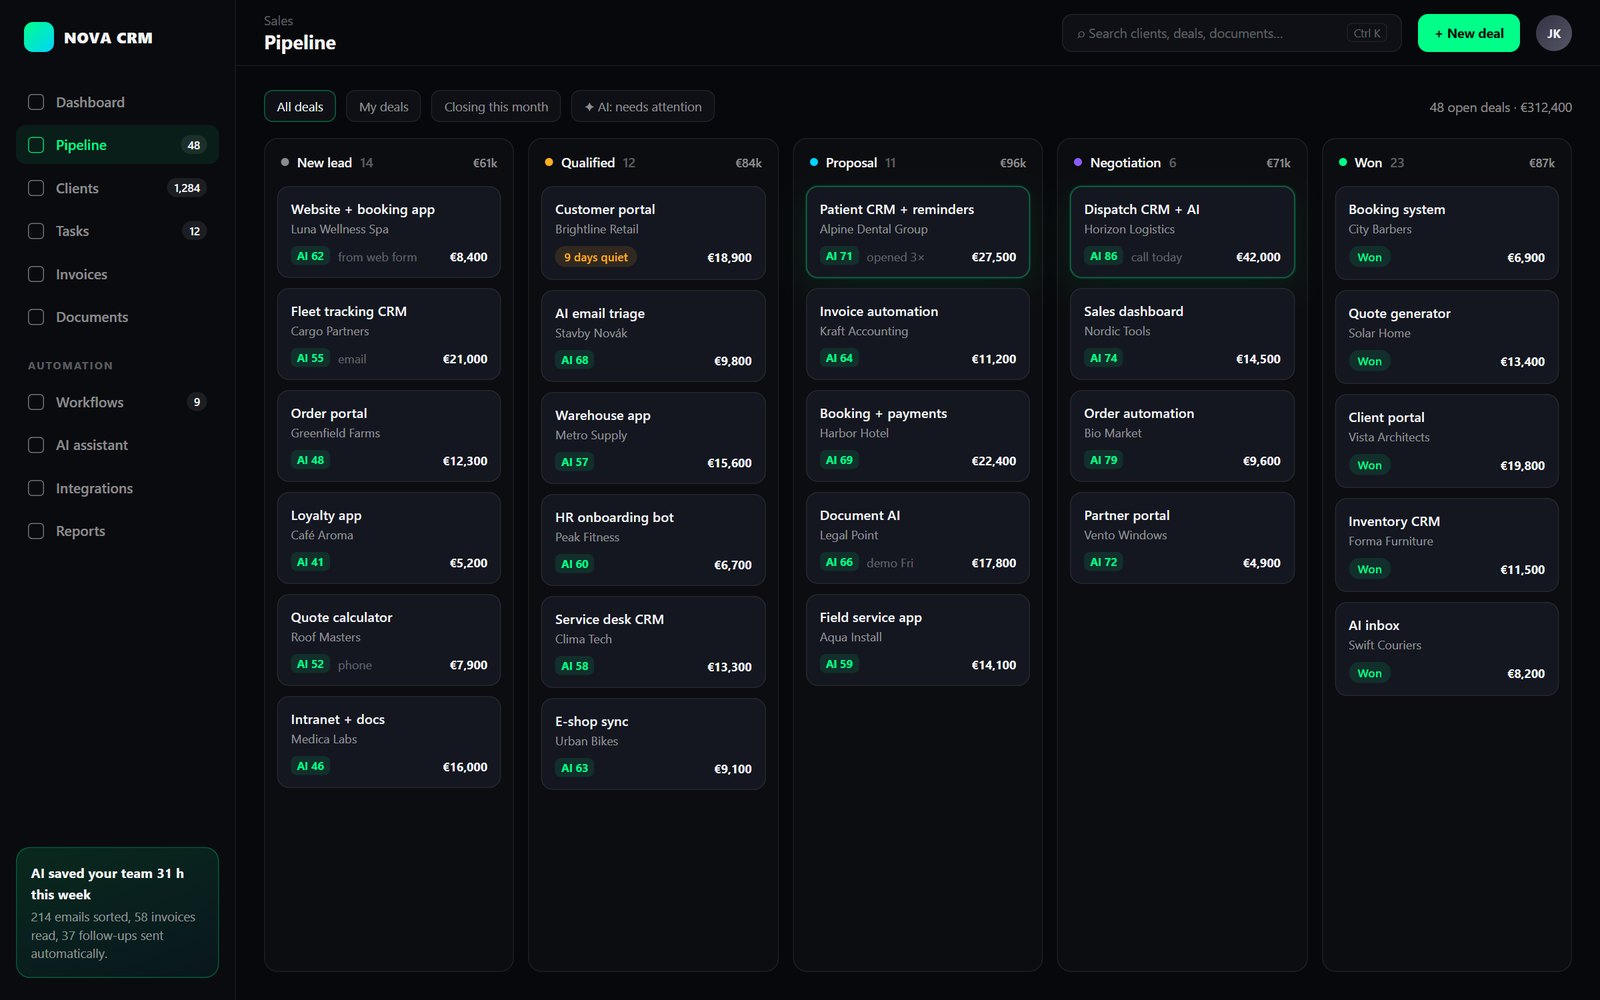Open the Pipeline menu item

pyautogui.click(x=118, y=145)
